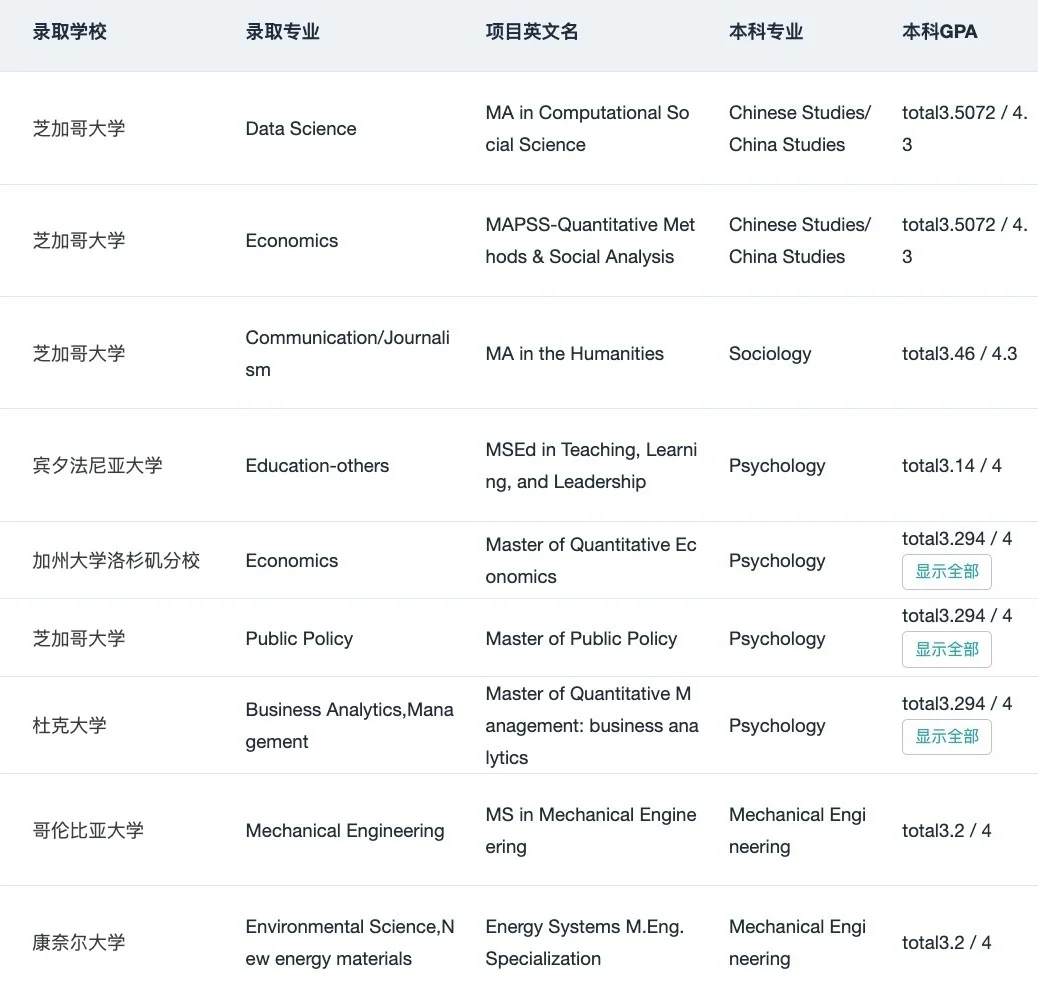
Task: Select 康奈尔大学 school cell
Action: pos(79,942)
